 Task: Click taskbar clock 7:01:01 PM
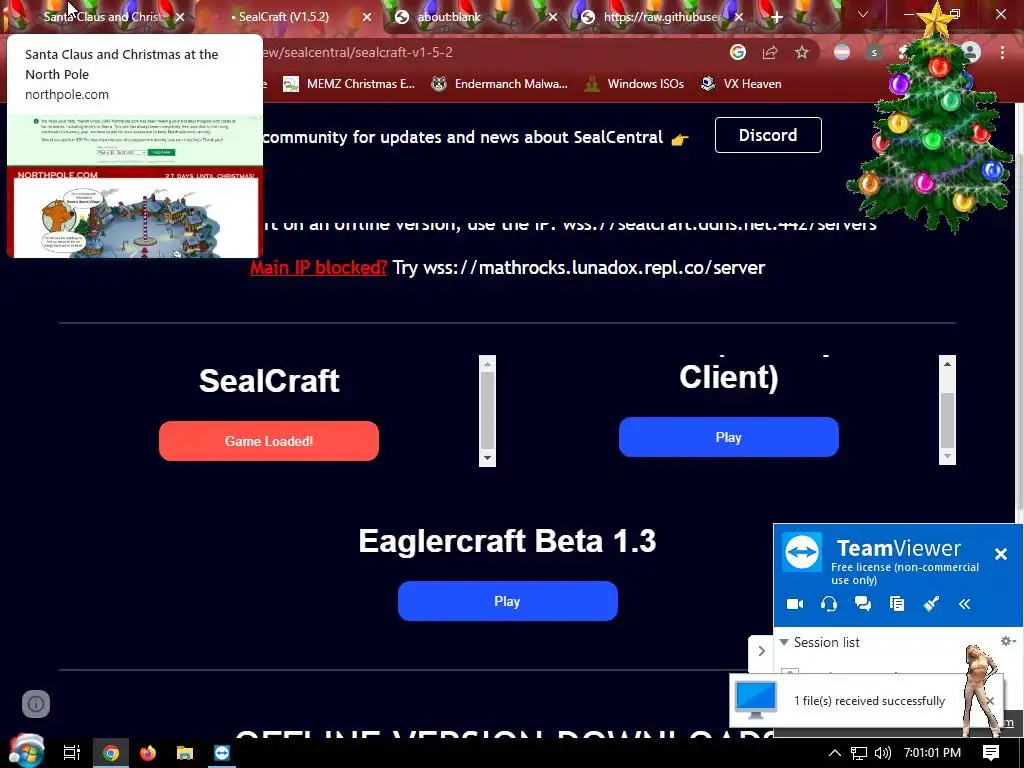click(x=932, y=753)
